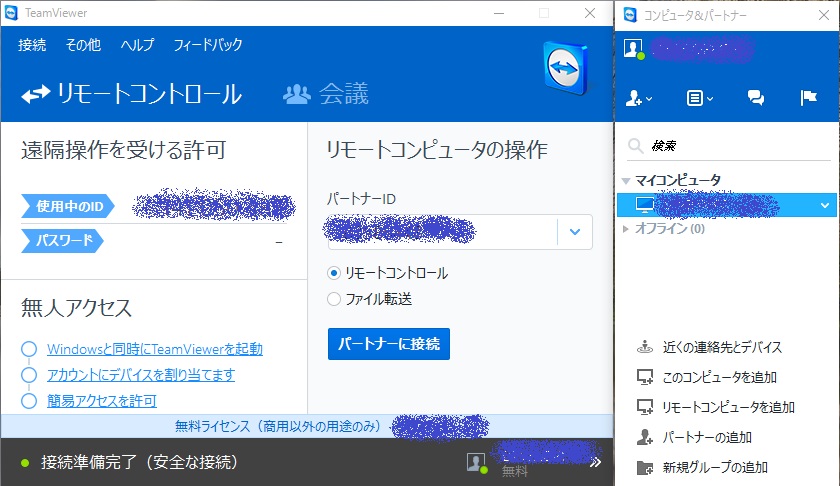
Task: Click the 使用中のID label tag
Action: click(x=68, y=206)
